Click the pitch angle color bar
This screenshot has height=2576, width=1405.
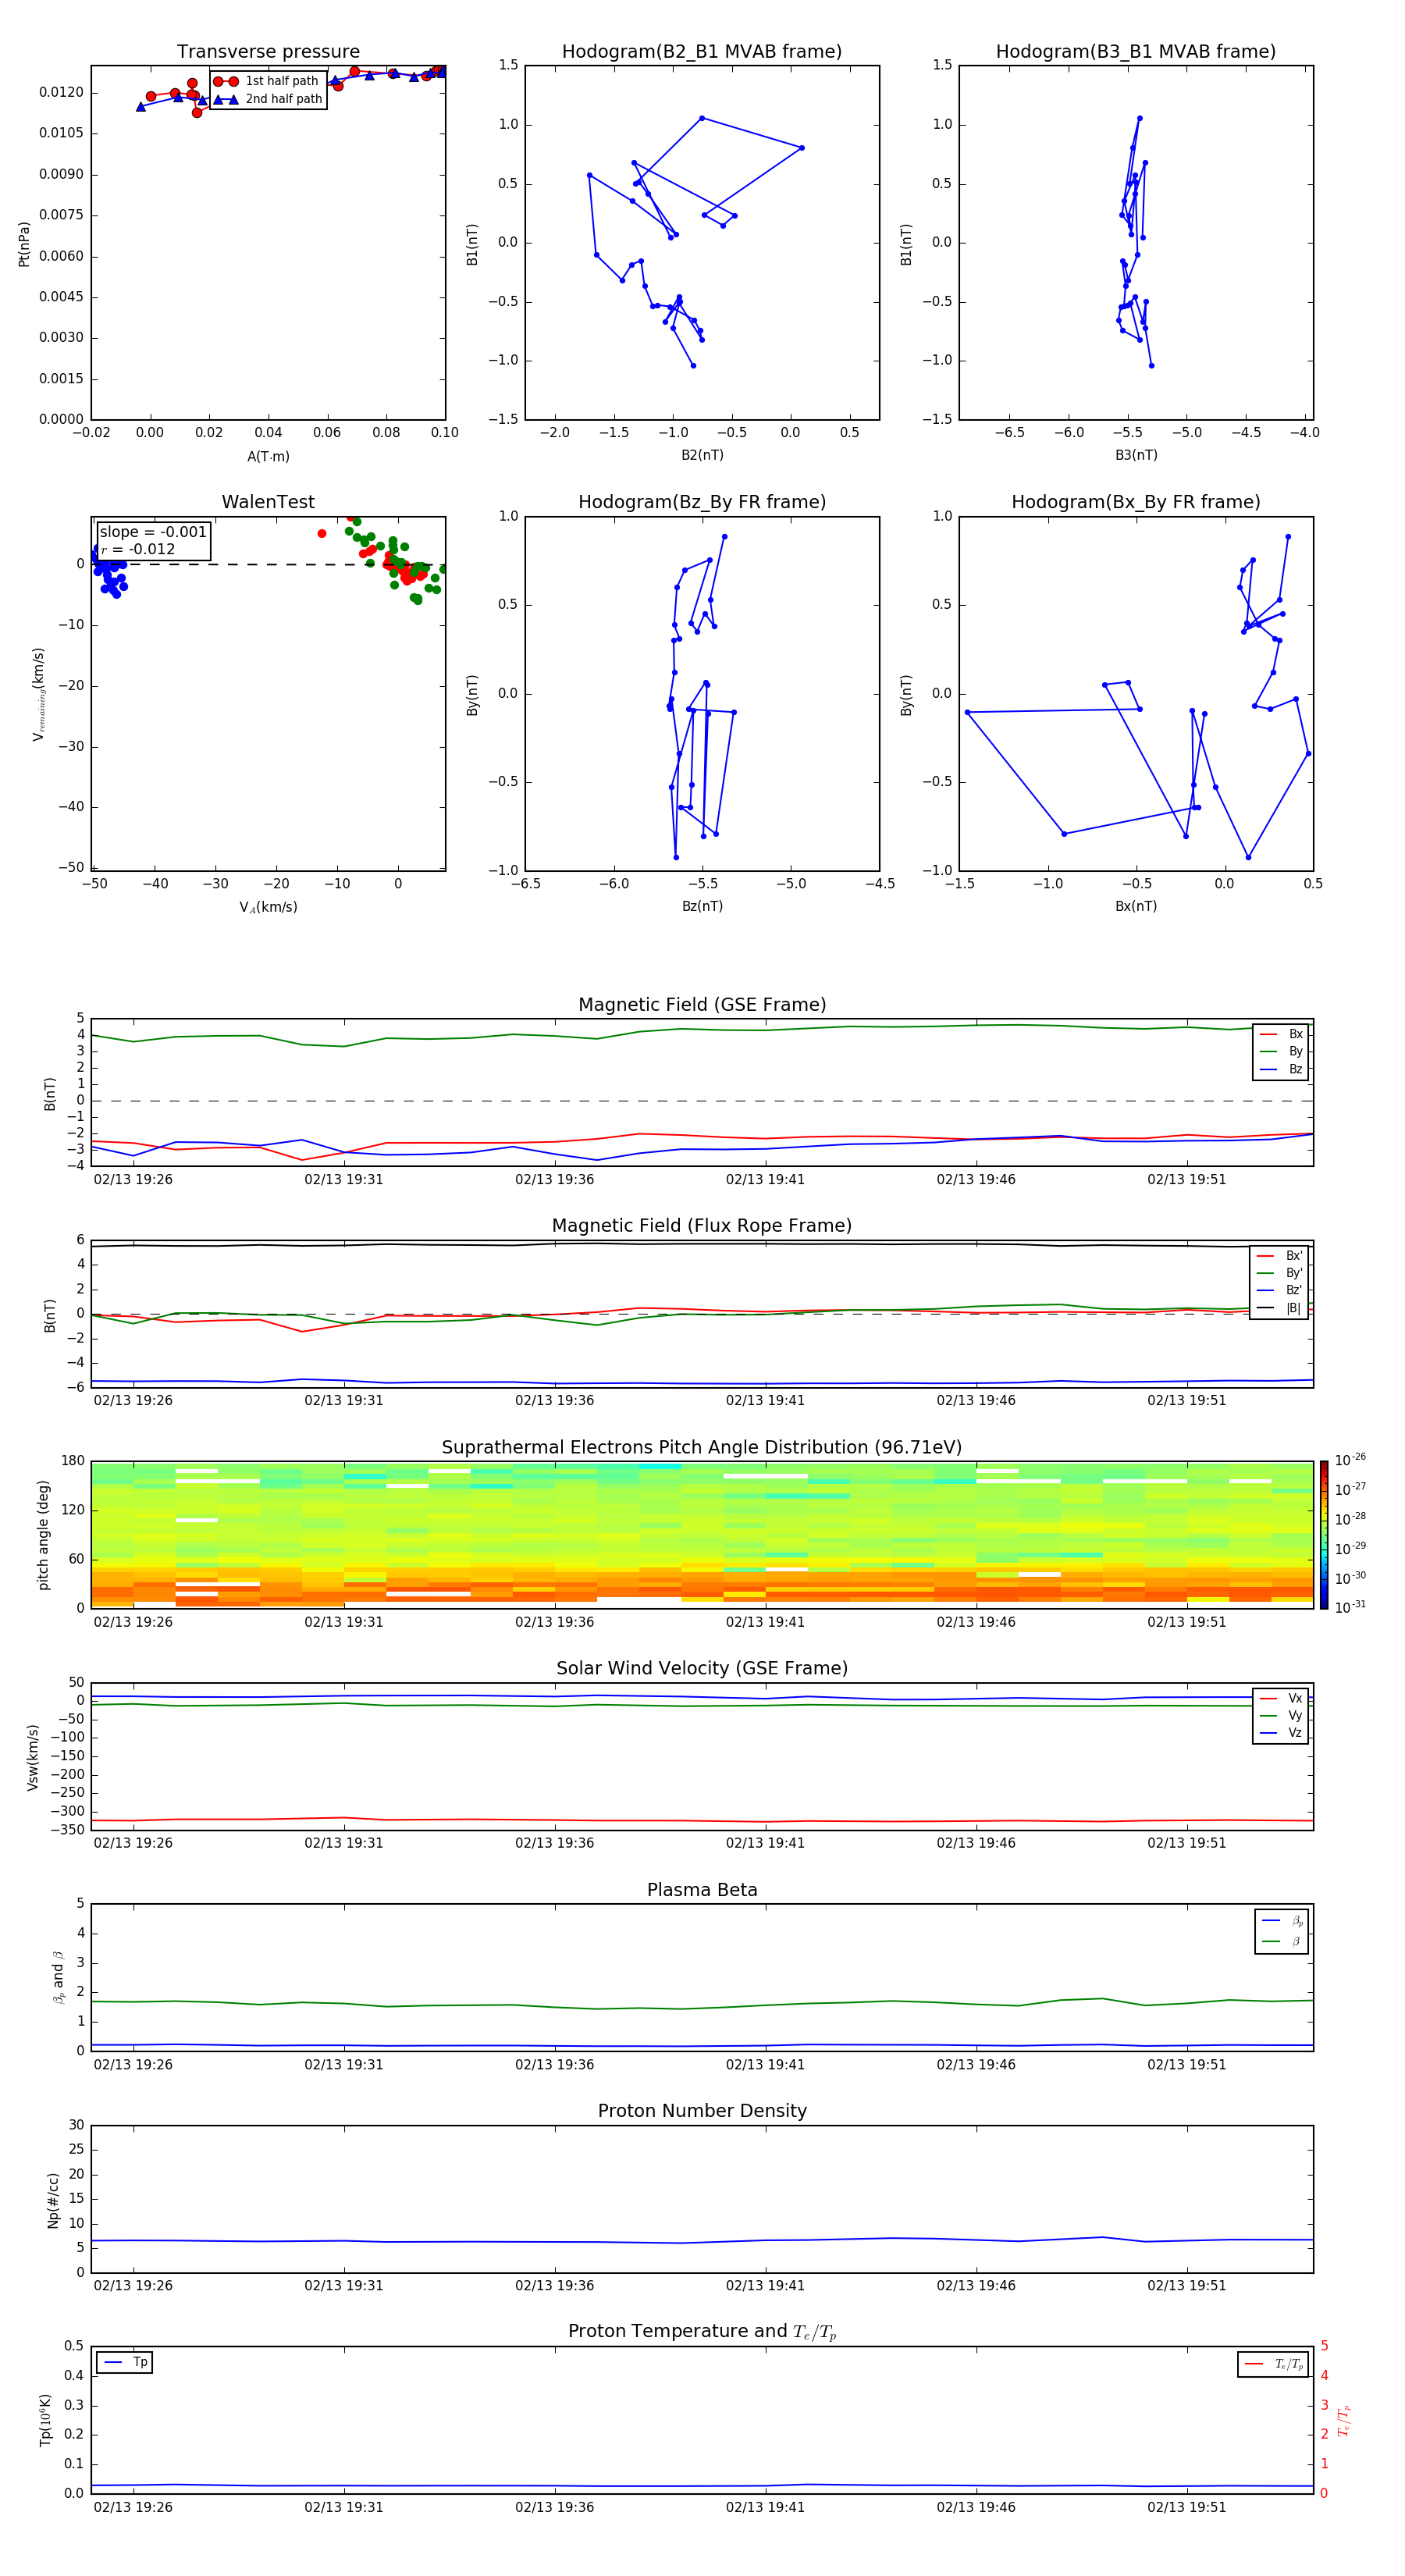pos(1324,1534)
